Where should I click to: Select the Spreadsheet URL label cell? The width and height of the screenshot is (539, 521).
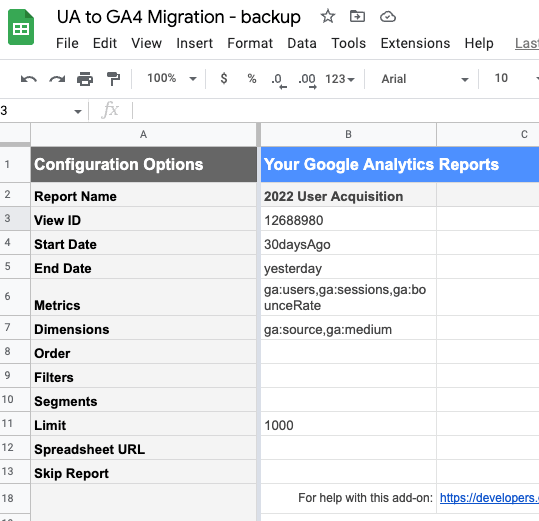(x=144, y=448)
